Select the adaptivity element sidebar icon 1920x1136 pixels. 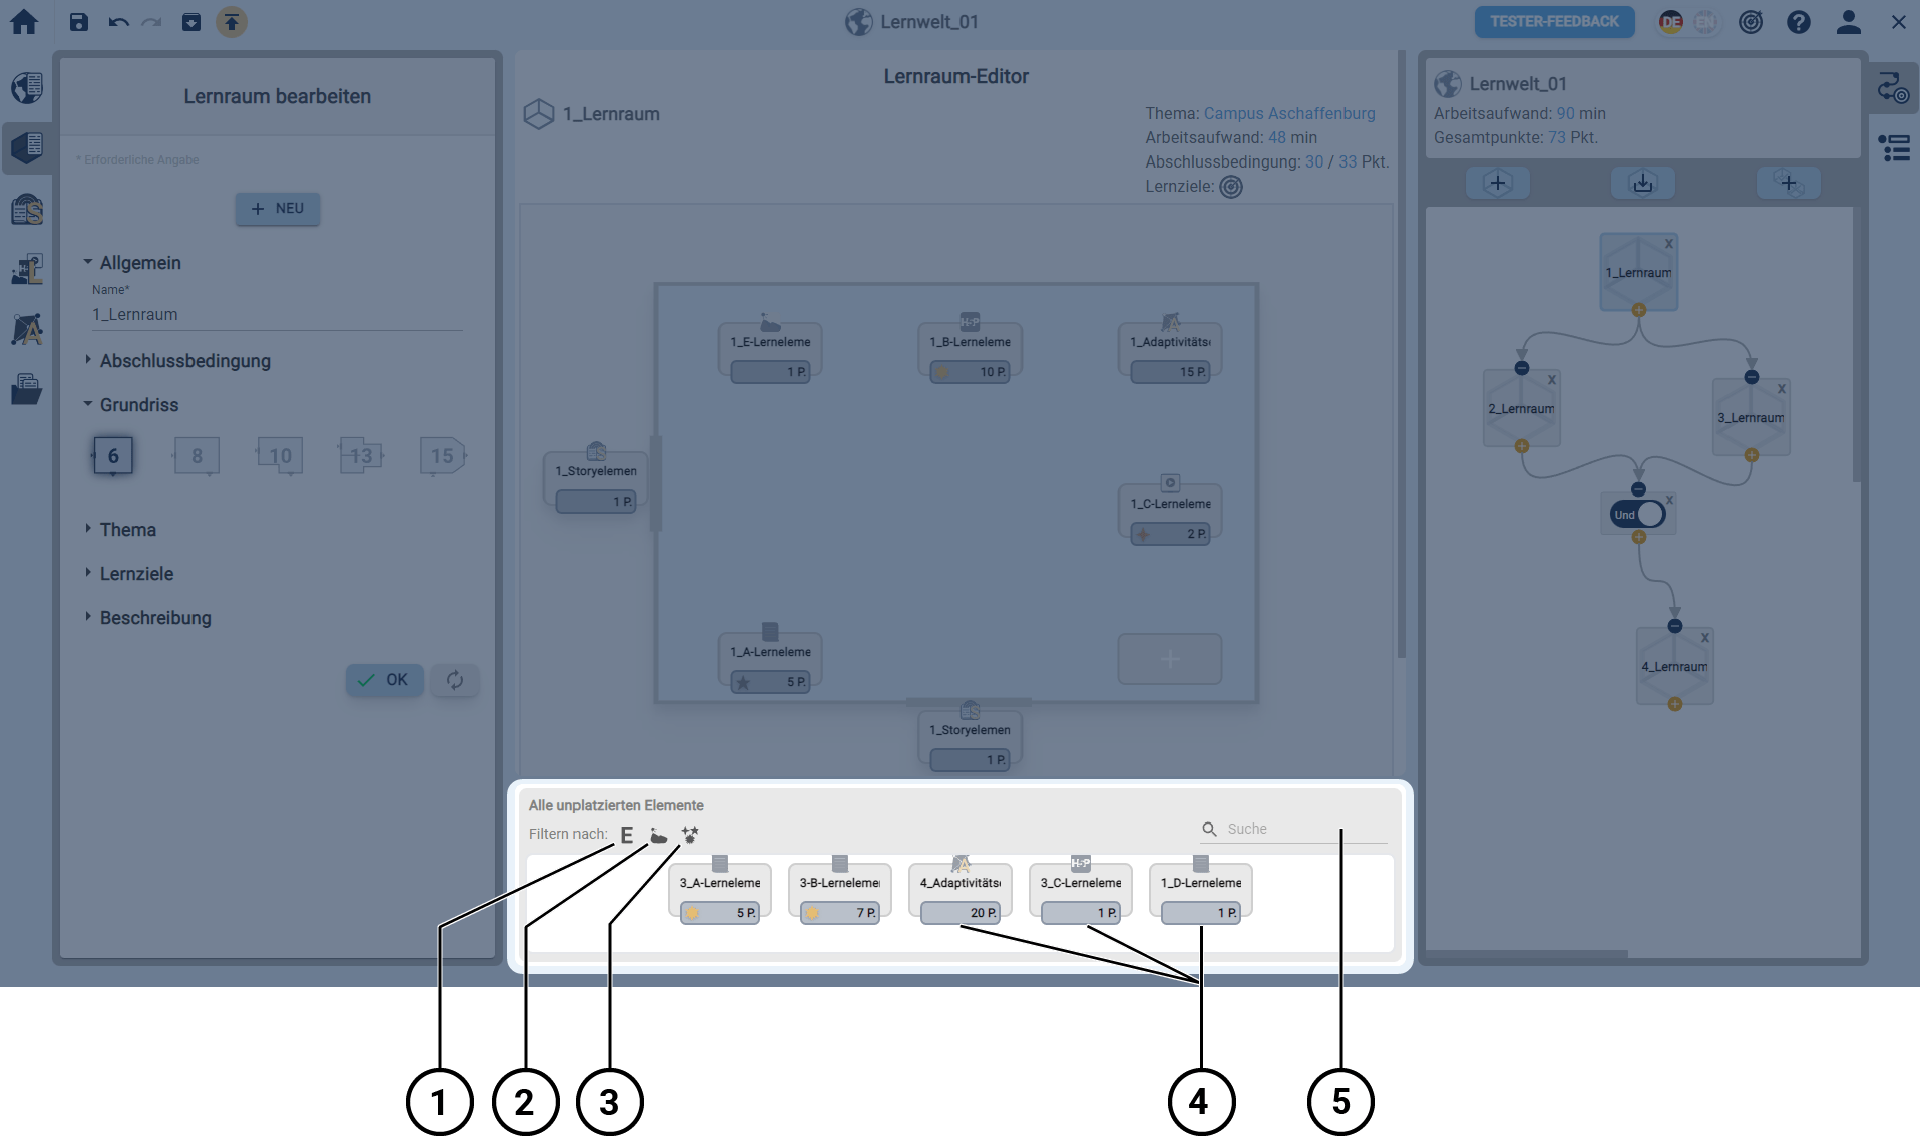click(27, 329)
